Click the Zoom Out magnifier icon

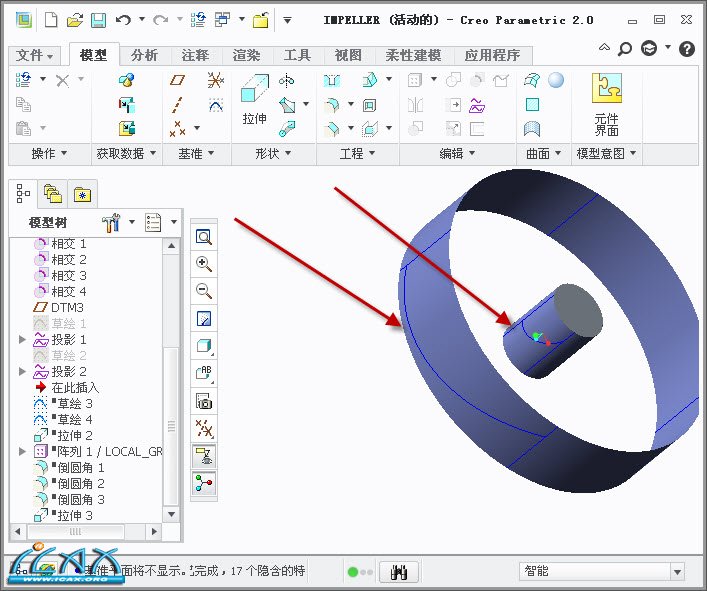204,291
